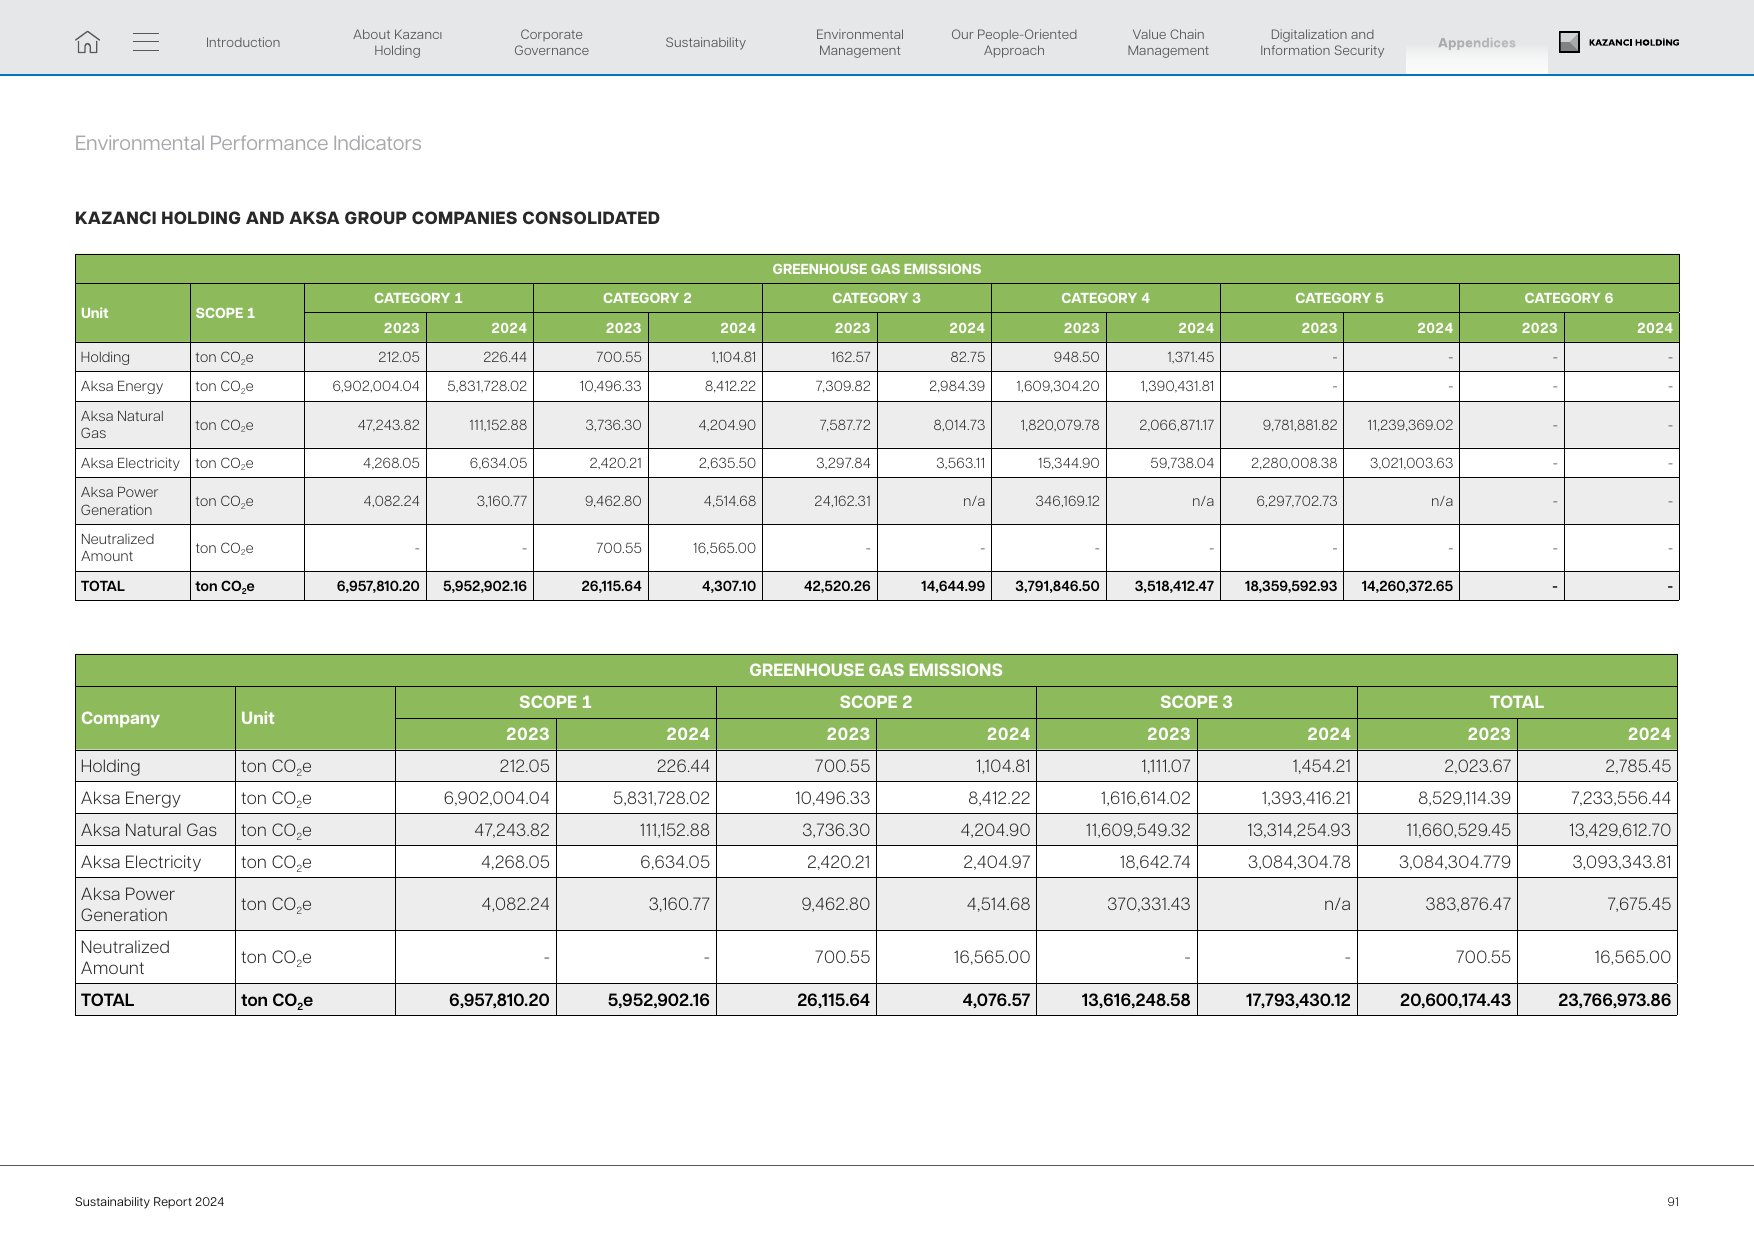1754x1241 pixels.
Task: Click the CATEGORY 1 column header
Action: [x=418, y=298]
